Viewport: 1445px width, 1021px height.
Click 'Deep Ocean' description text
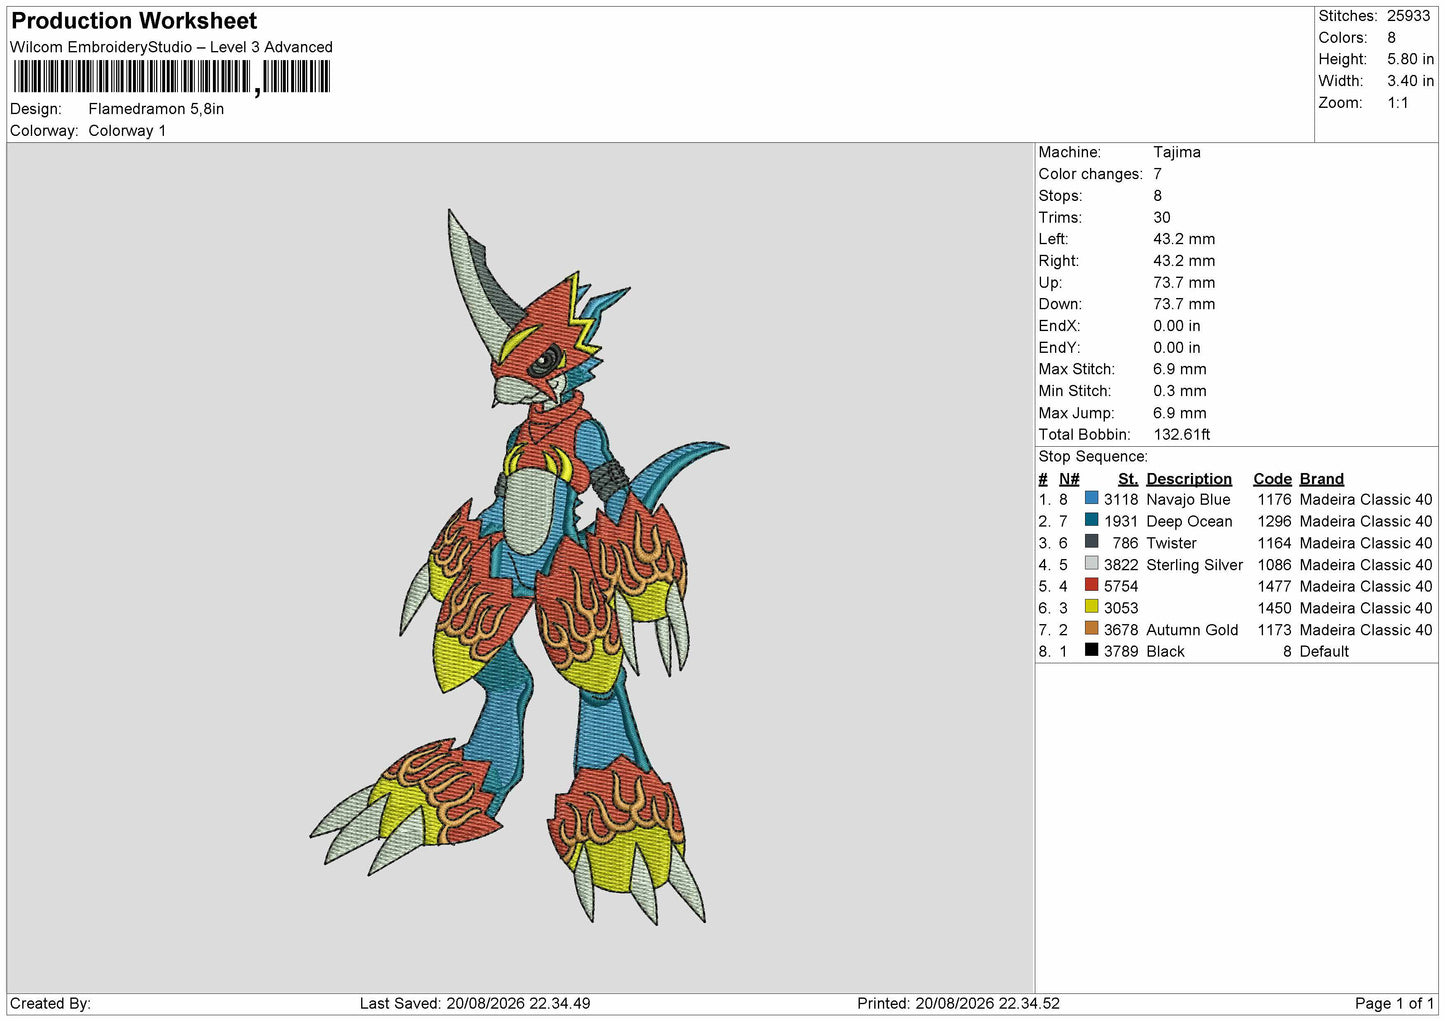1189,522
